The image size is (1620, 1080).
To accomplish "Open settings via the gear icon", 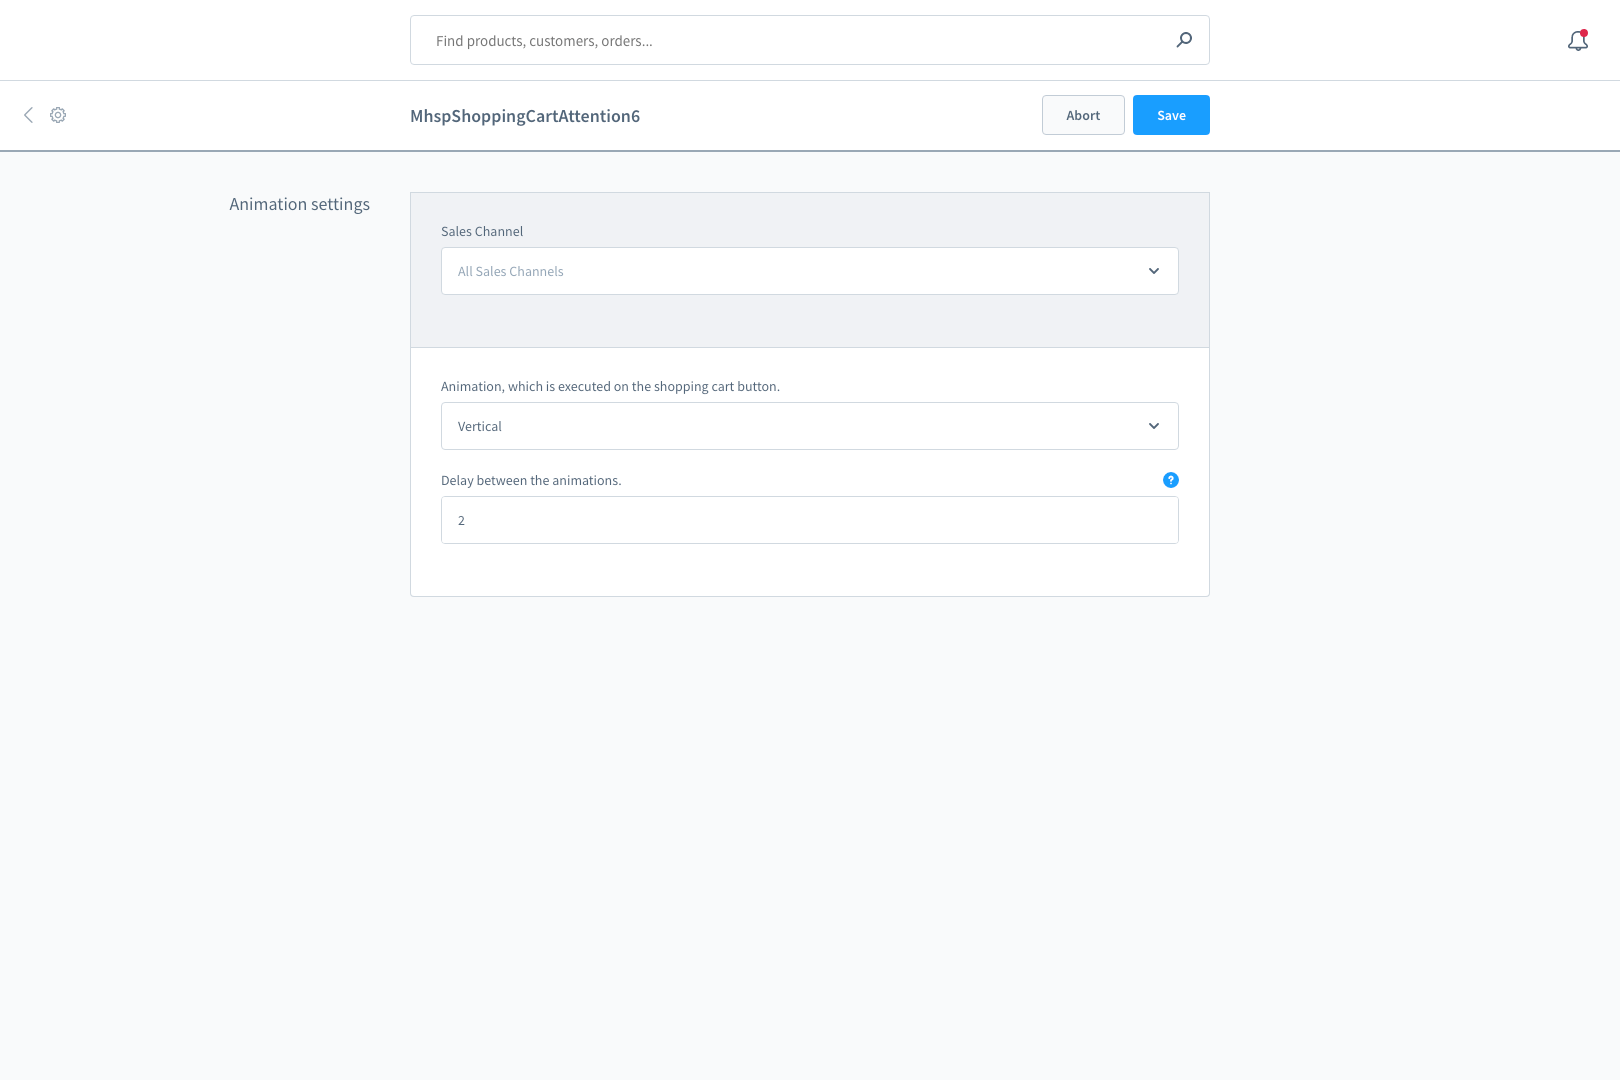I will click(x=58, y=115).
